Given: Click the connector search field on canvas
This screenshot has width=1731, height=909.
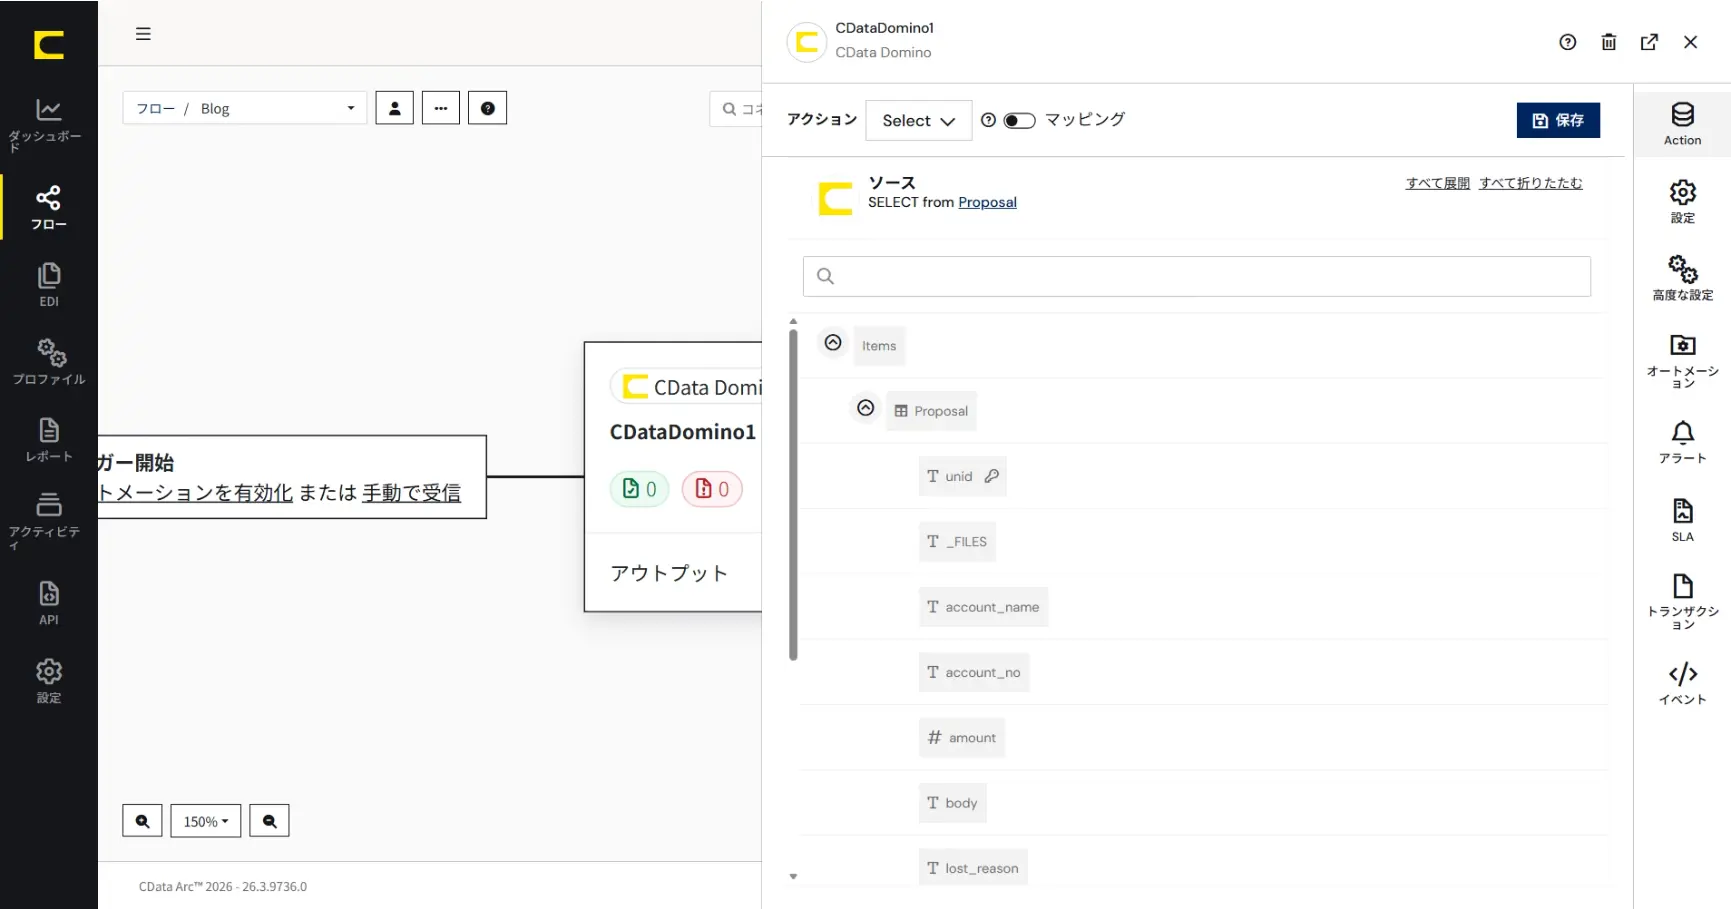Looking at the screenshot, I should [x=736, y=109].
